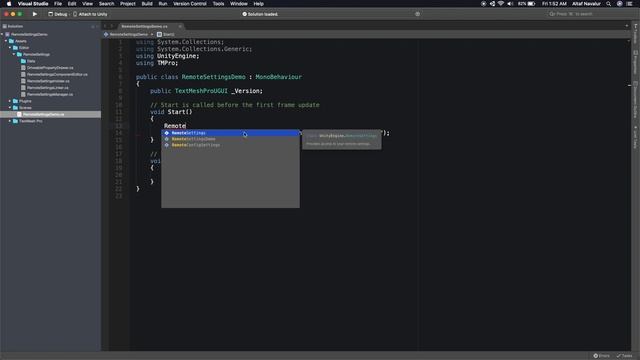Open the View menu
The height and width of the screenshot is (360, 640).
point(87,4)
